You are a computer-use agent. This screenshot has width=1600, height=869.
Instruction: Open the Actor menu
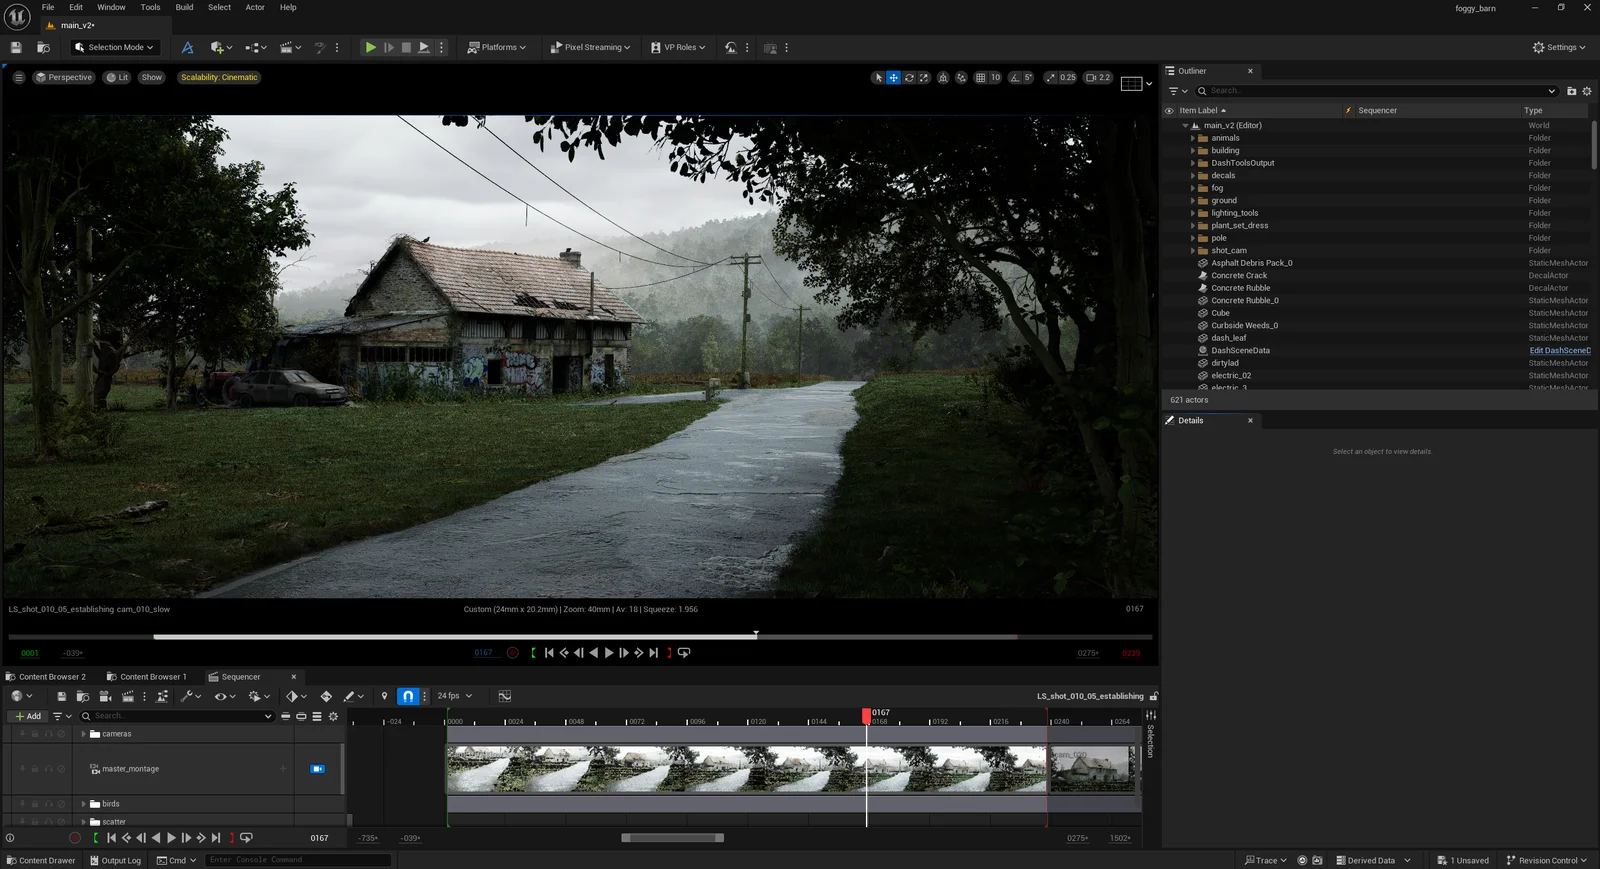click(x=255, y=7)
